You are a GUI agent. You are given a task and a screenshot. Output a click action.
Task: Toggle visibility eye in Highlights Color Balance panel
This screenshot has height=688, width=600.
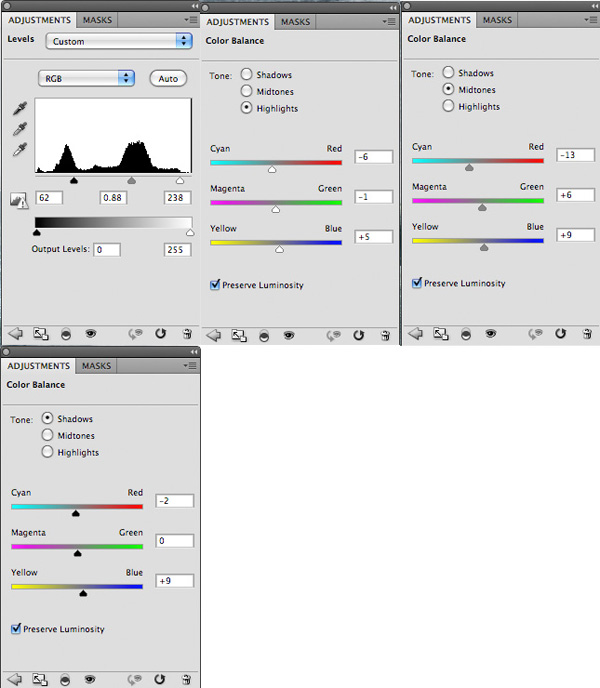click(x=289, y=336)
